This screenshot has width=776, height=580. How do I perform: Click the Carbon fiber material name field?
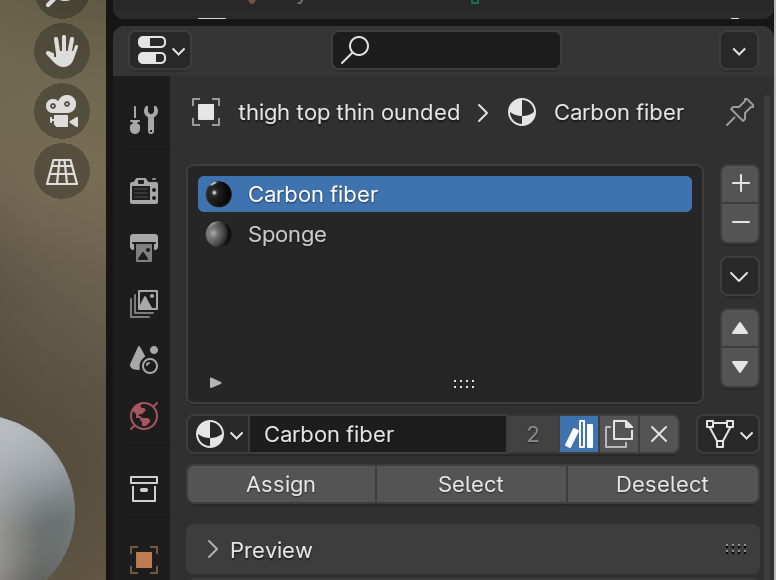378,435
